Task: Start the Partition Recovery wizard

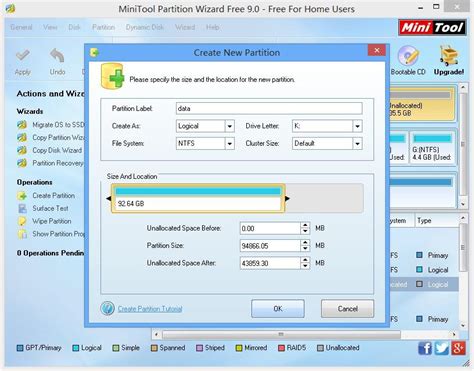Action: pos(51,163)
